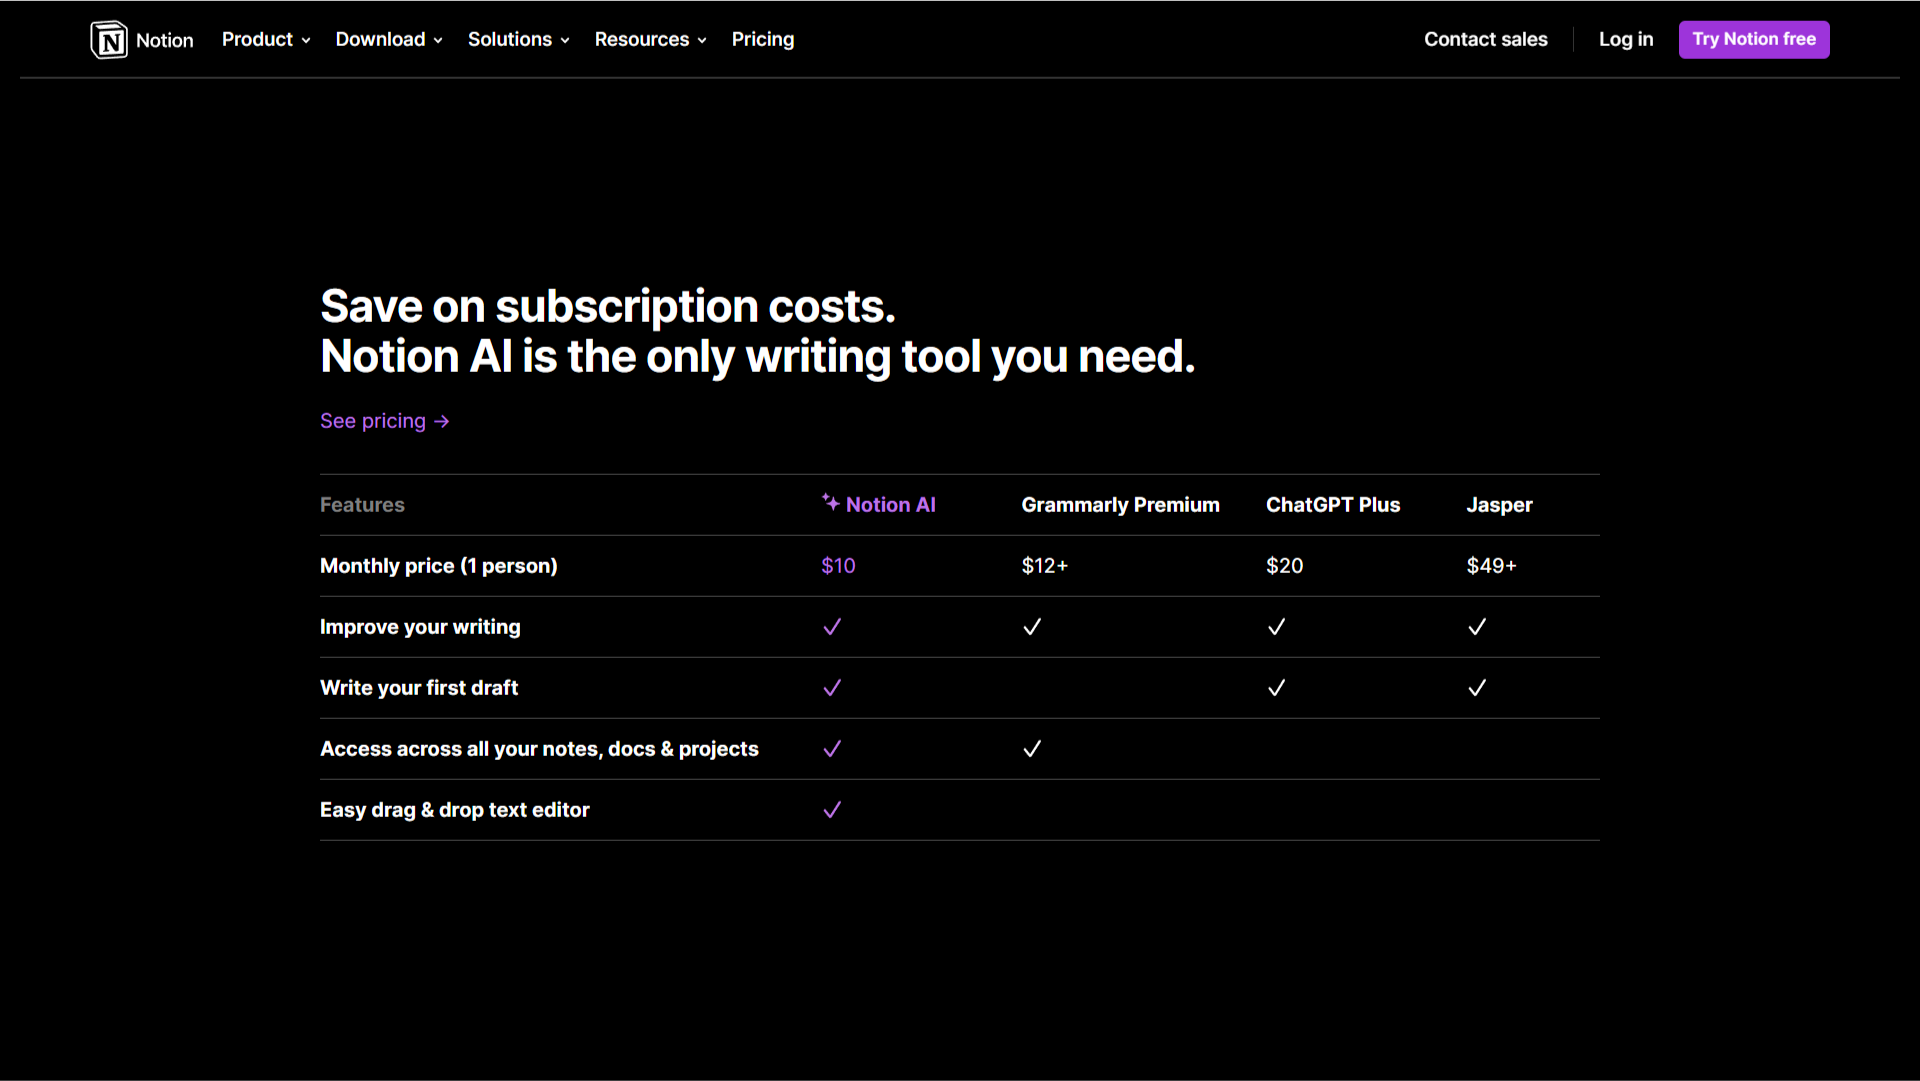Click Notion AI checkmark for Write your first draft
The image size is (1920, 1081).
832,688
